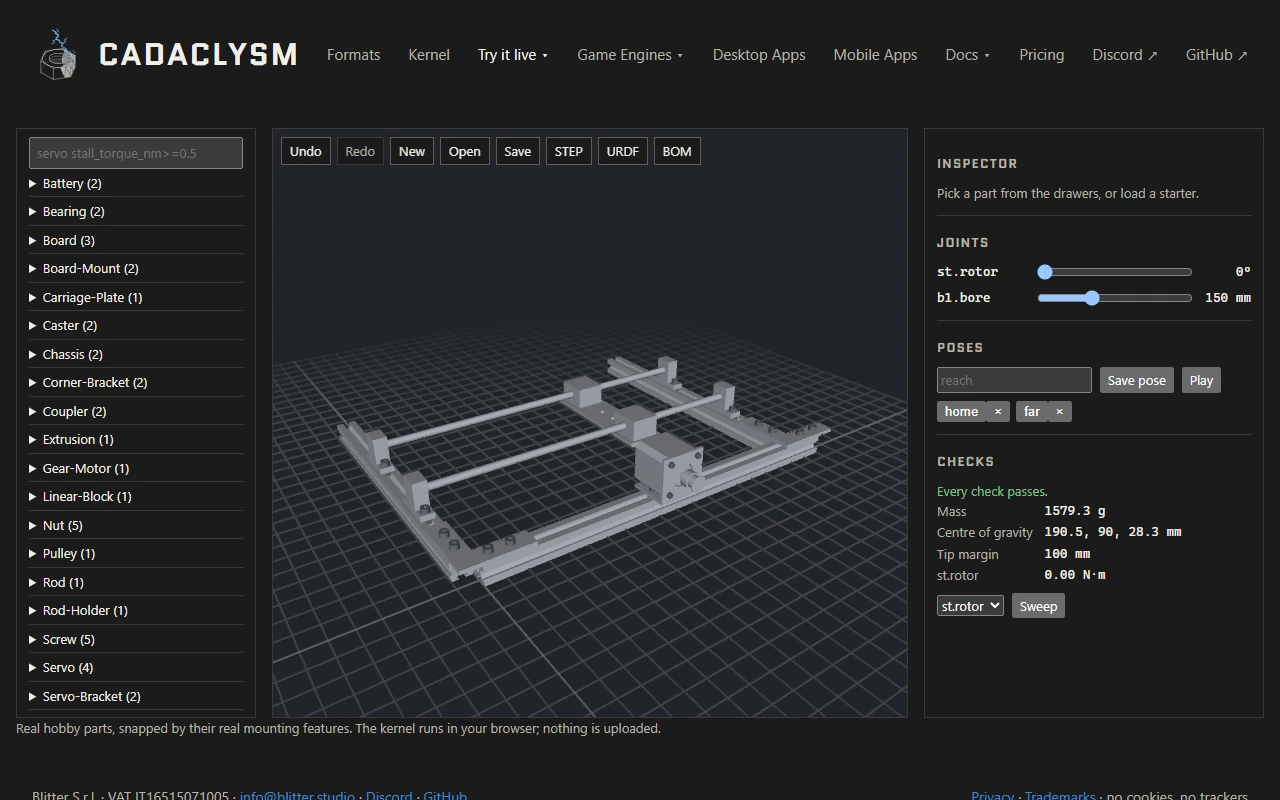Expand the Nut (5) category
The width and height of the screenshot is (1280, 800).
136,525
